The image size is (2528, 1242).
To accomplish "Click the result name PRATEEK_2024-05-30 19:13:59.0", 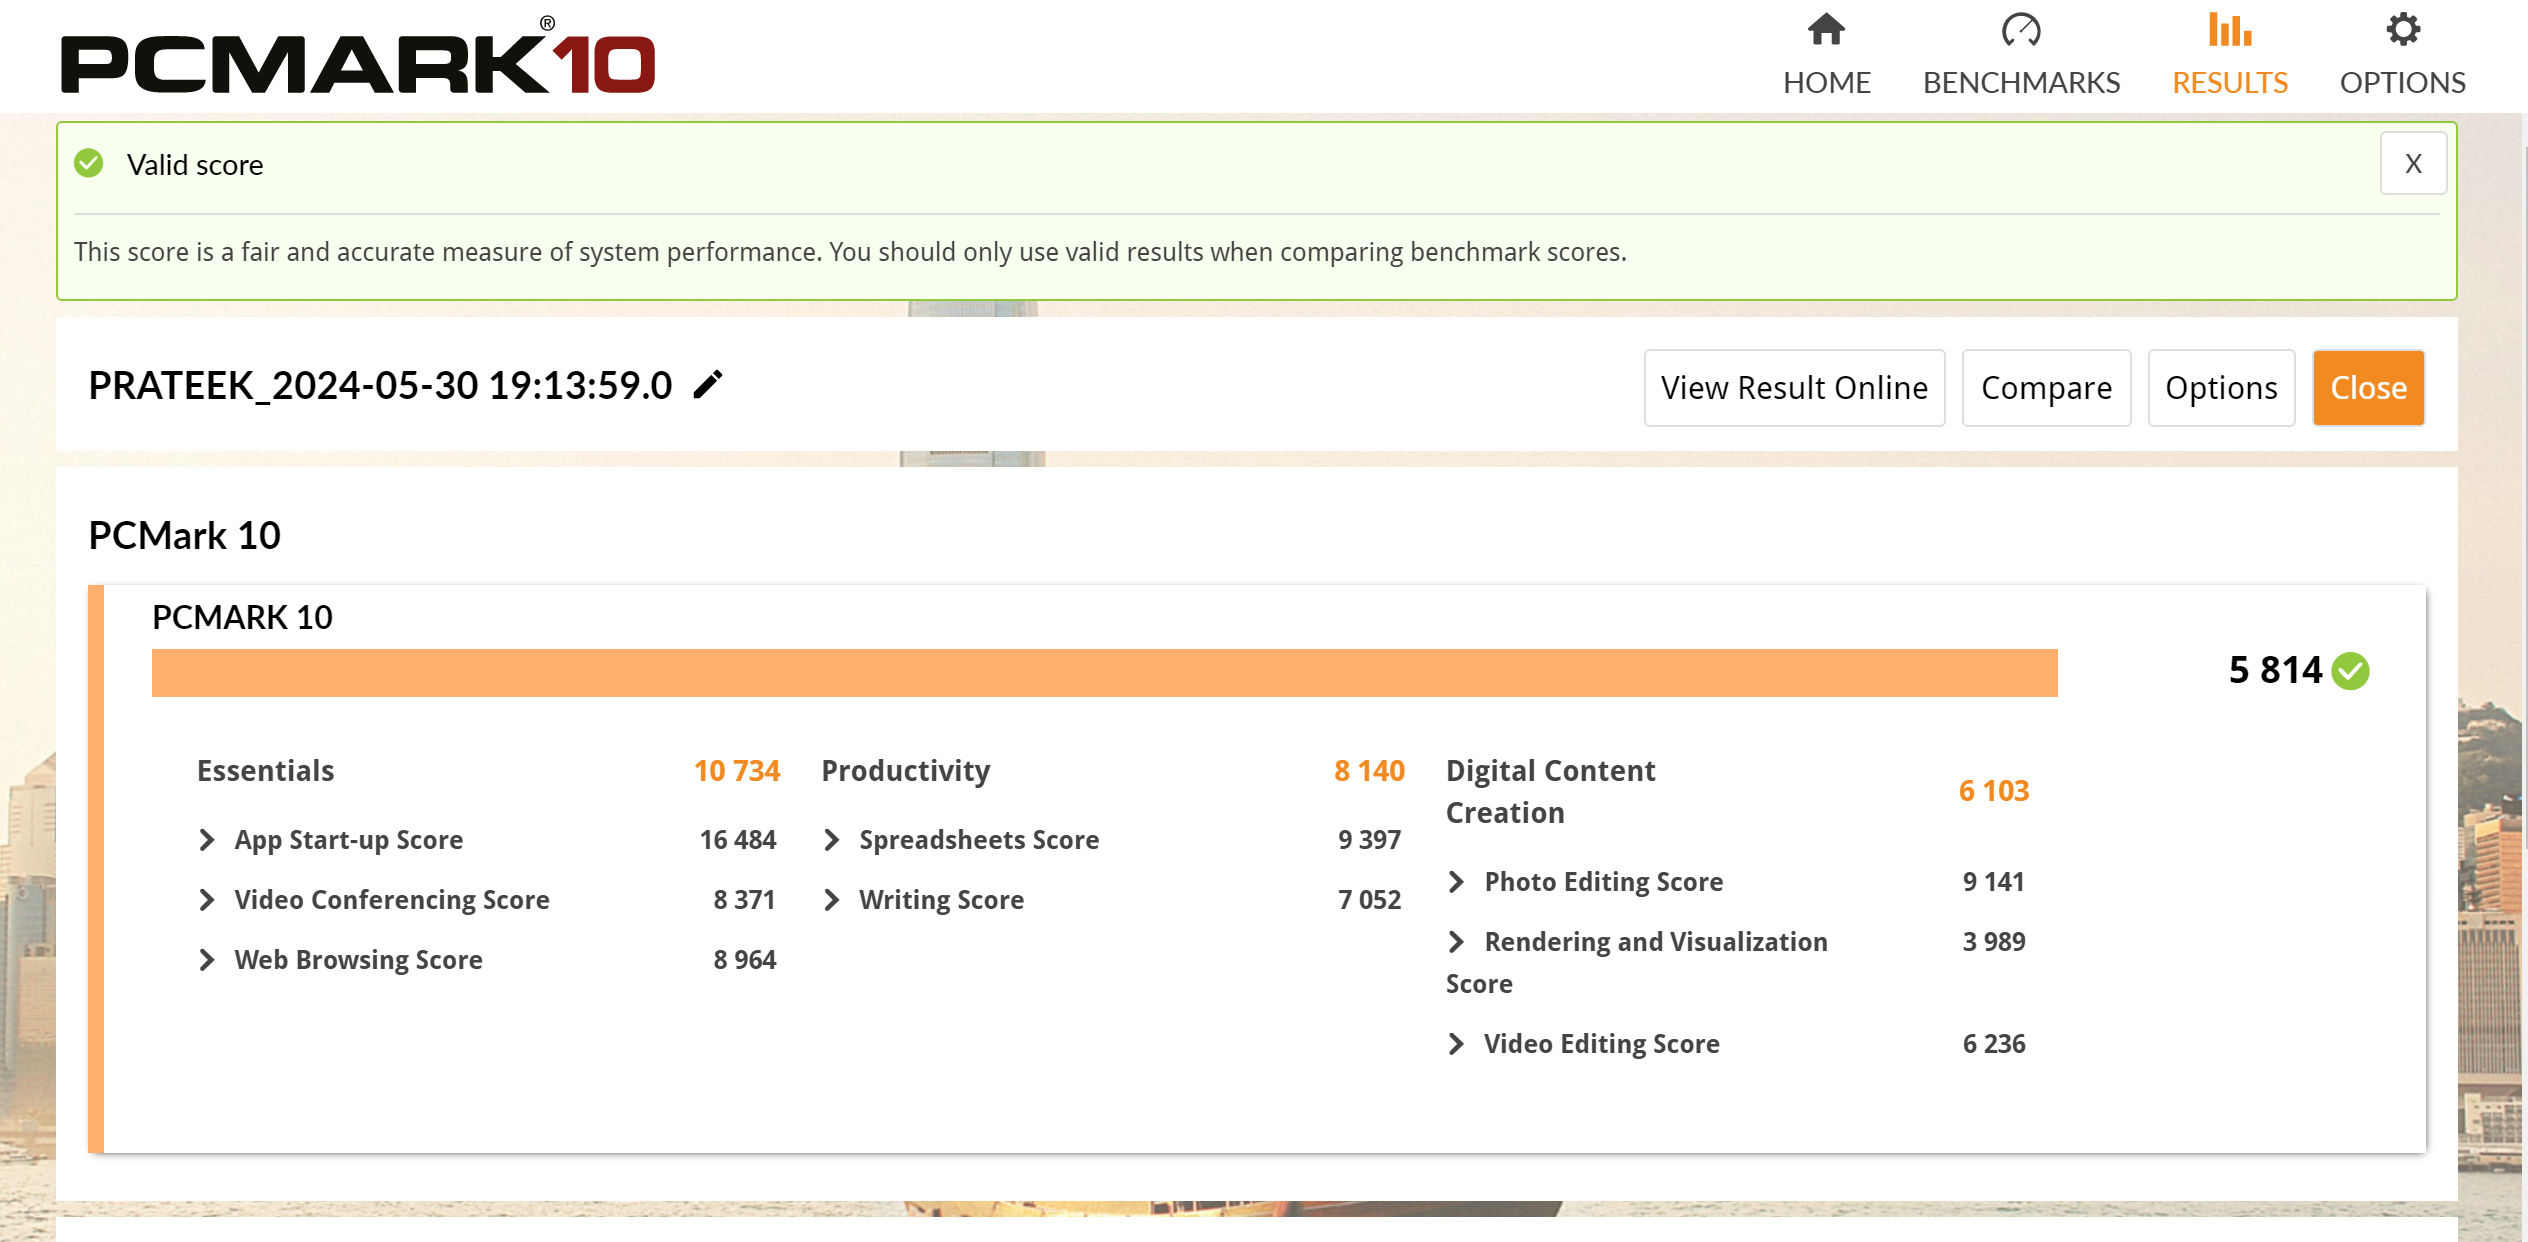I will click(x=380, y=386).
